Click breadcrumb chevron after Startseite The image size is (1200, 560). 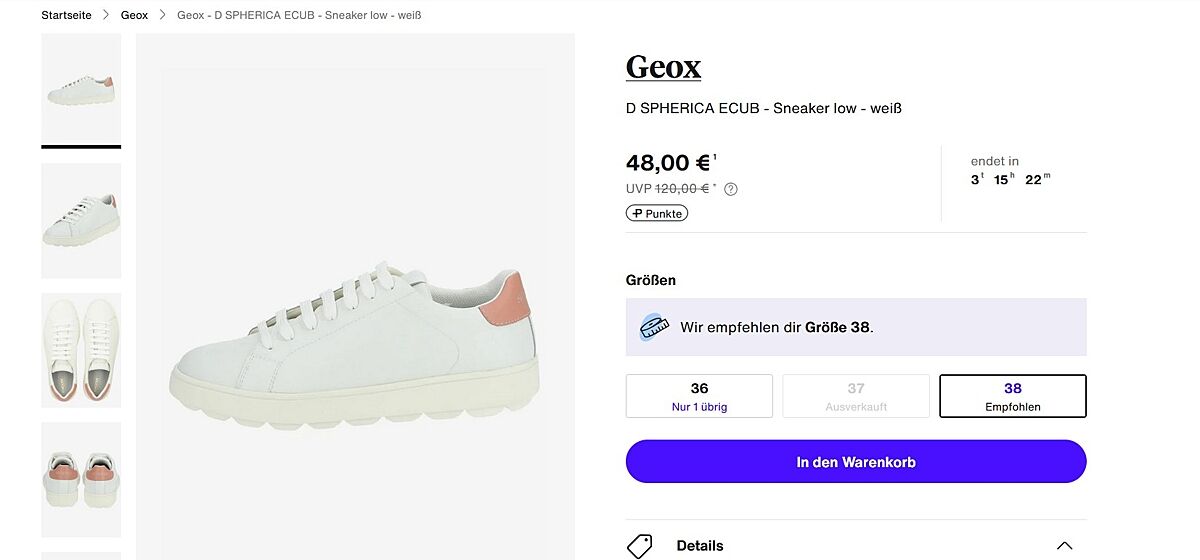pyautogui.click(x=106, y=15)
